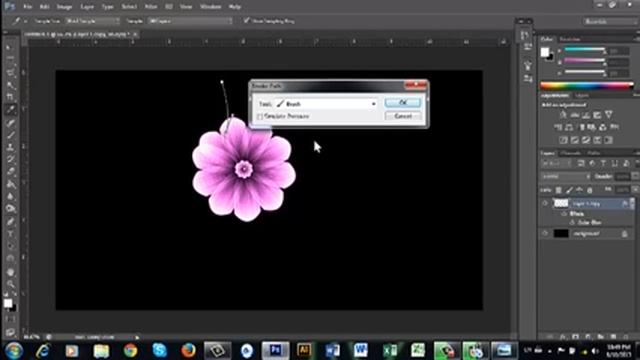The height and width of the screenshot is (360, 640).
Task: Hide the Layer 1 copy layer
Action: (x=545, y=203)
